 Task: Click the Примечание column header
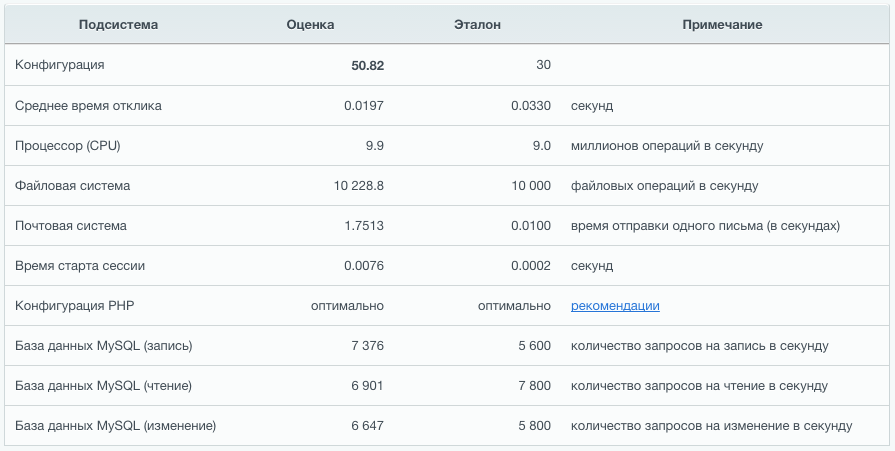click(x=722, y=24)
